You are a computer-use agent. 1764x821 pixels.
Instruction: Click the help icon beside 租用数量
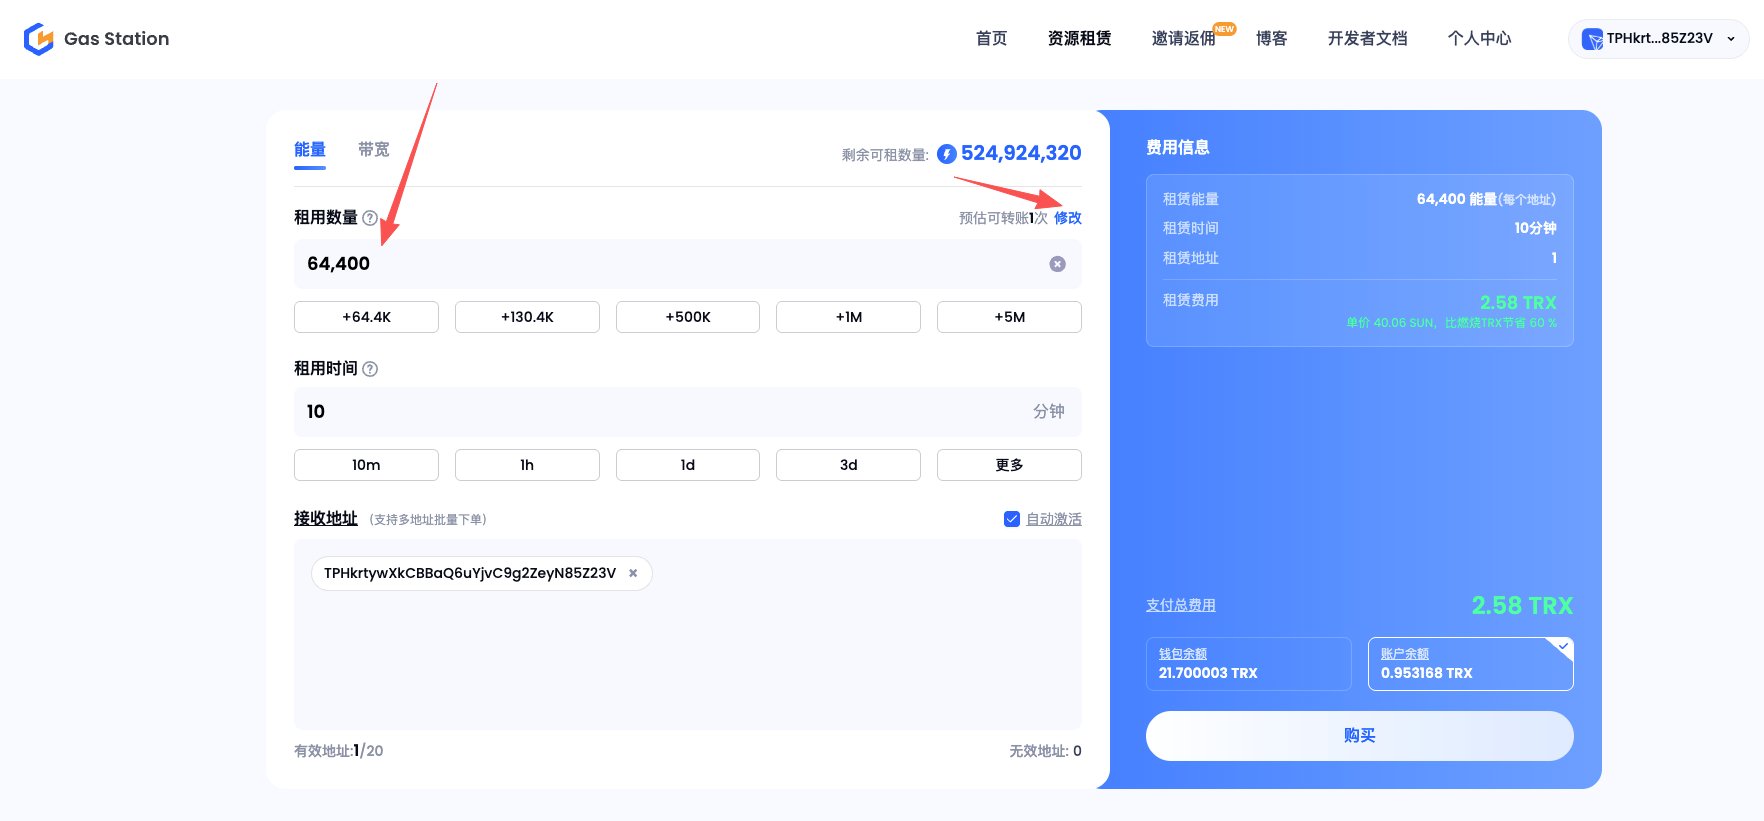370,218
